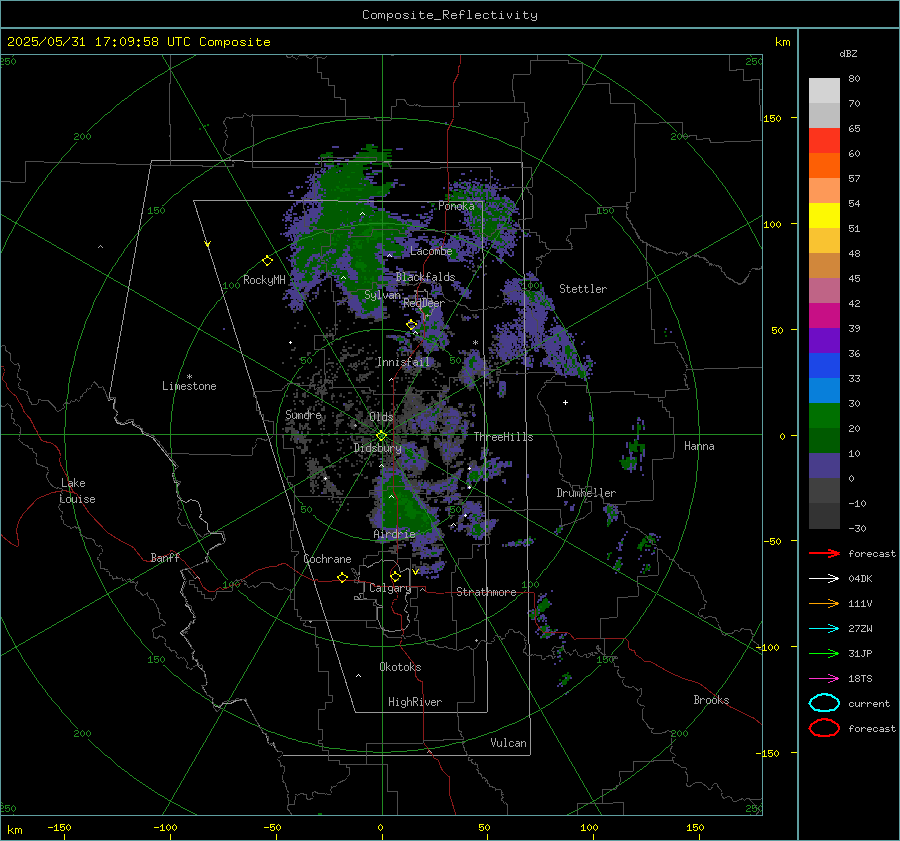Click the yellow diamond marker at Red Deer

pyautogui.click(x=411, y=325)
